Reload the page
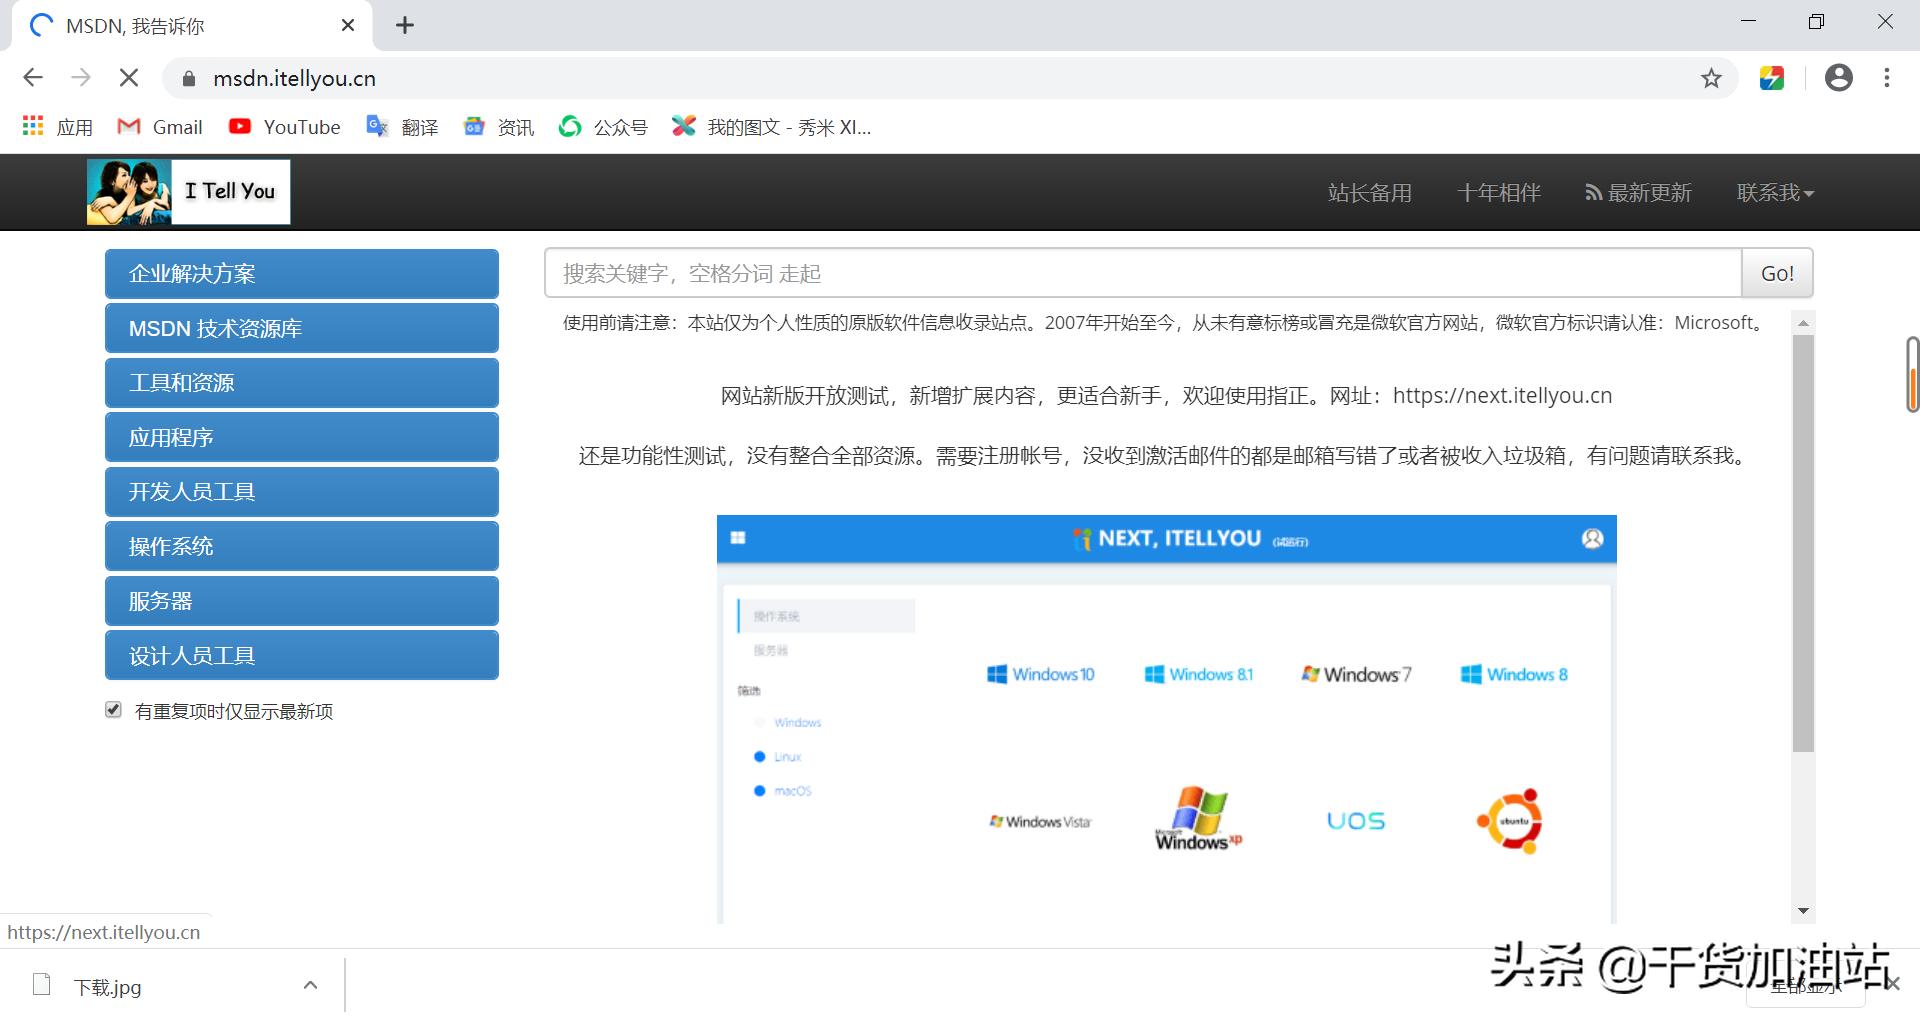 pyautogui.click(x=128, y=78)
